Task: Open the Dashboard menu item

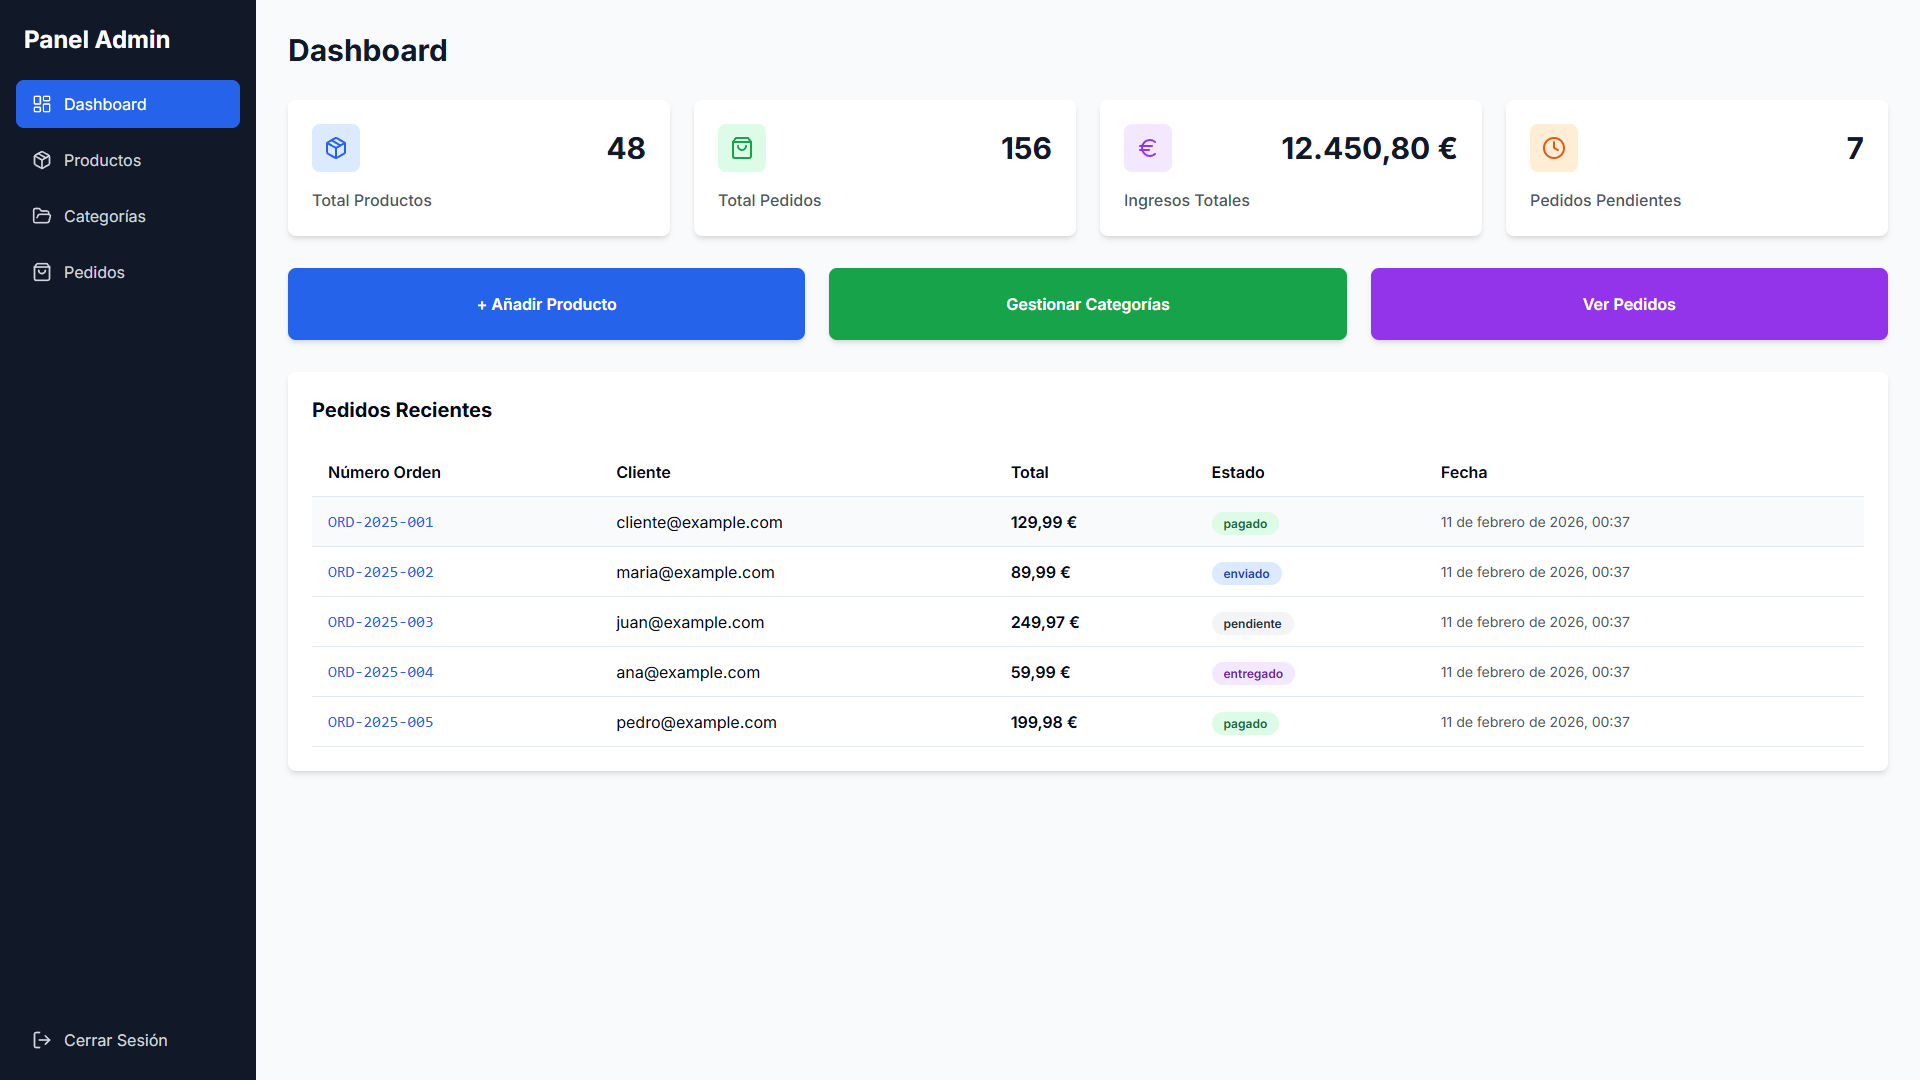Action: click(x=128, y=104)
